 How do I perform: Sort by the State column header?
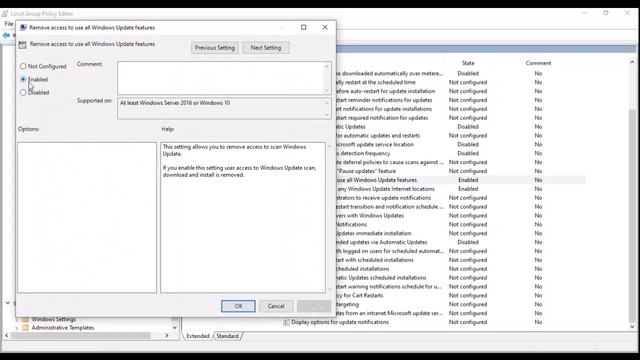point(468,63)
